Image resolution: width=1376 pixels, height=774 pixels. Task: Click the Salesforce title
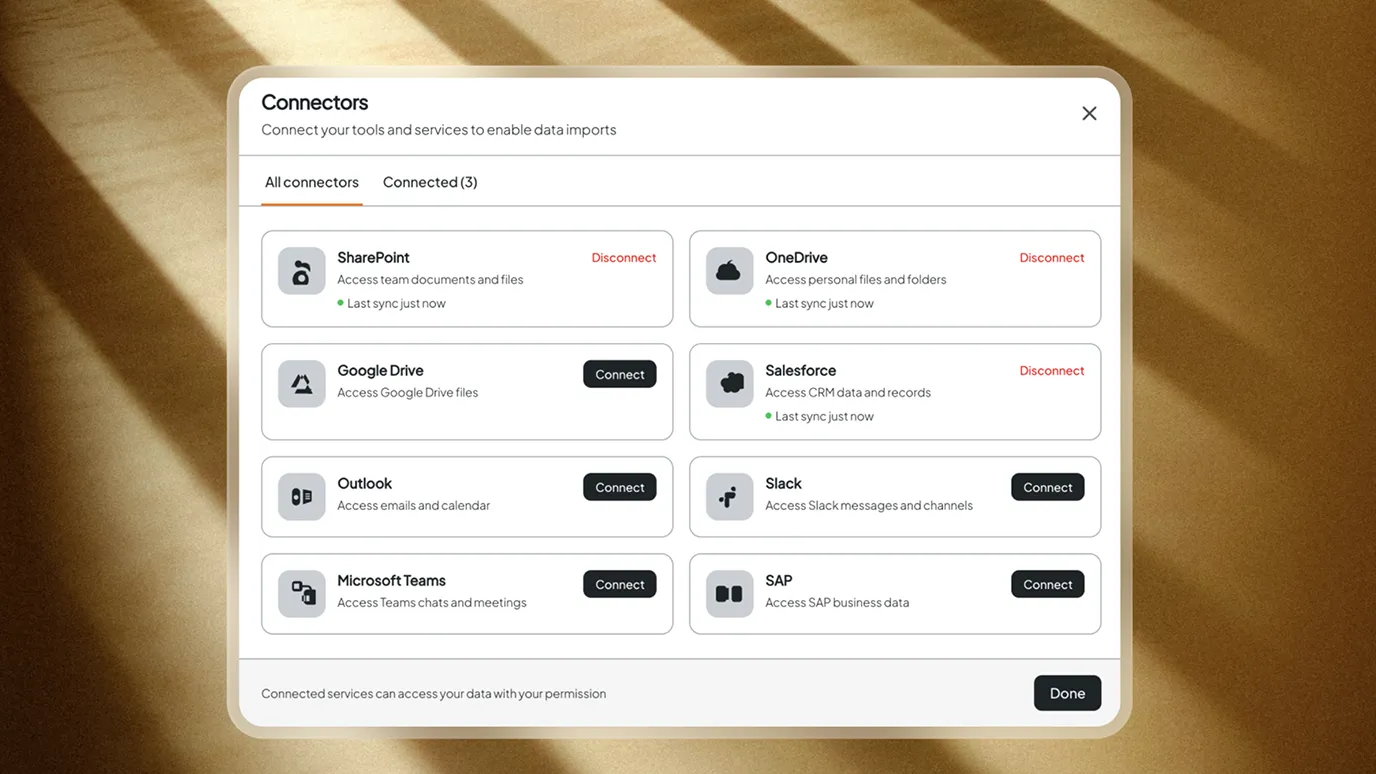pos(800,371)
